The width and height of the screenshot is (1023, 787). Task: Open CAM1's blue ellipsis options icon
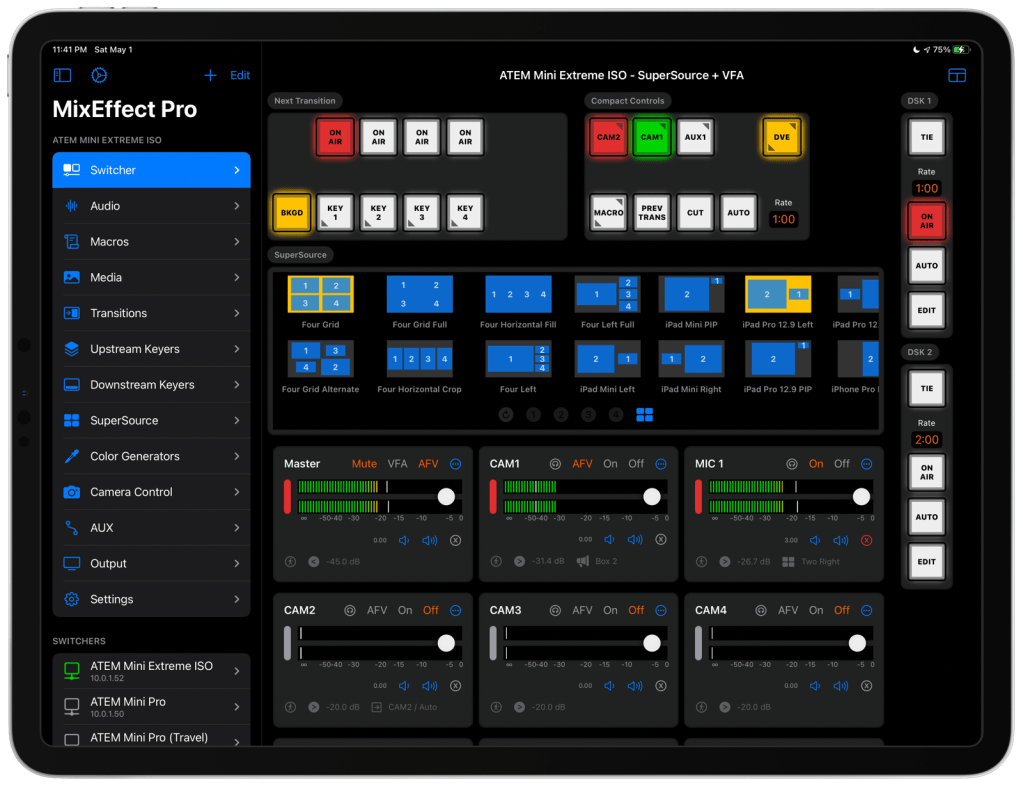tap(660, 463)
